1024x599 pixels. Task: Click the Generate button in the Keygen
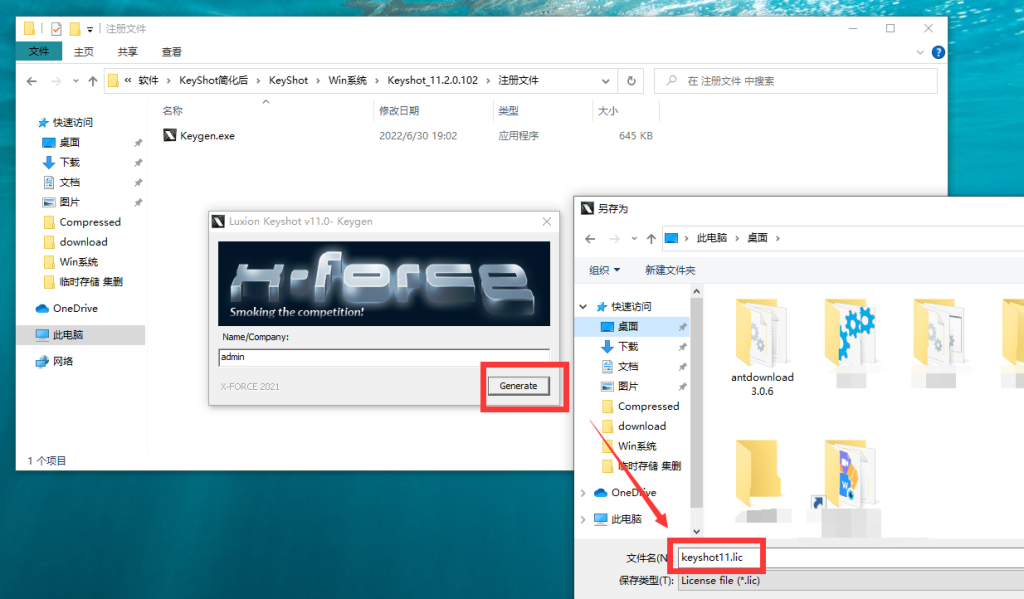(519, 386)
